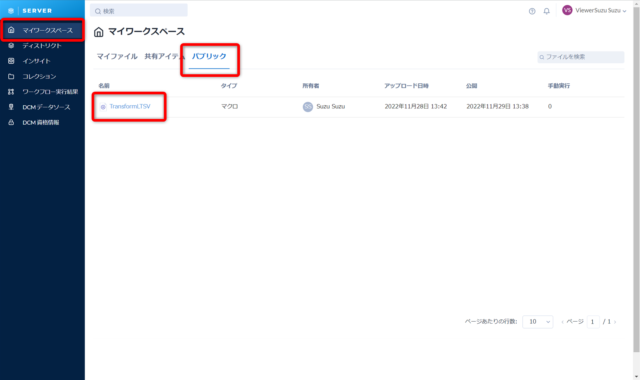Sort by the アップロード日時 column header
The image size is (640, 380).
coord(406,86)
